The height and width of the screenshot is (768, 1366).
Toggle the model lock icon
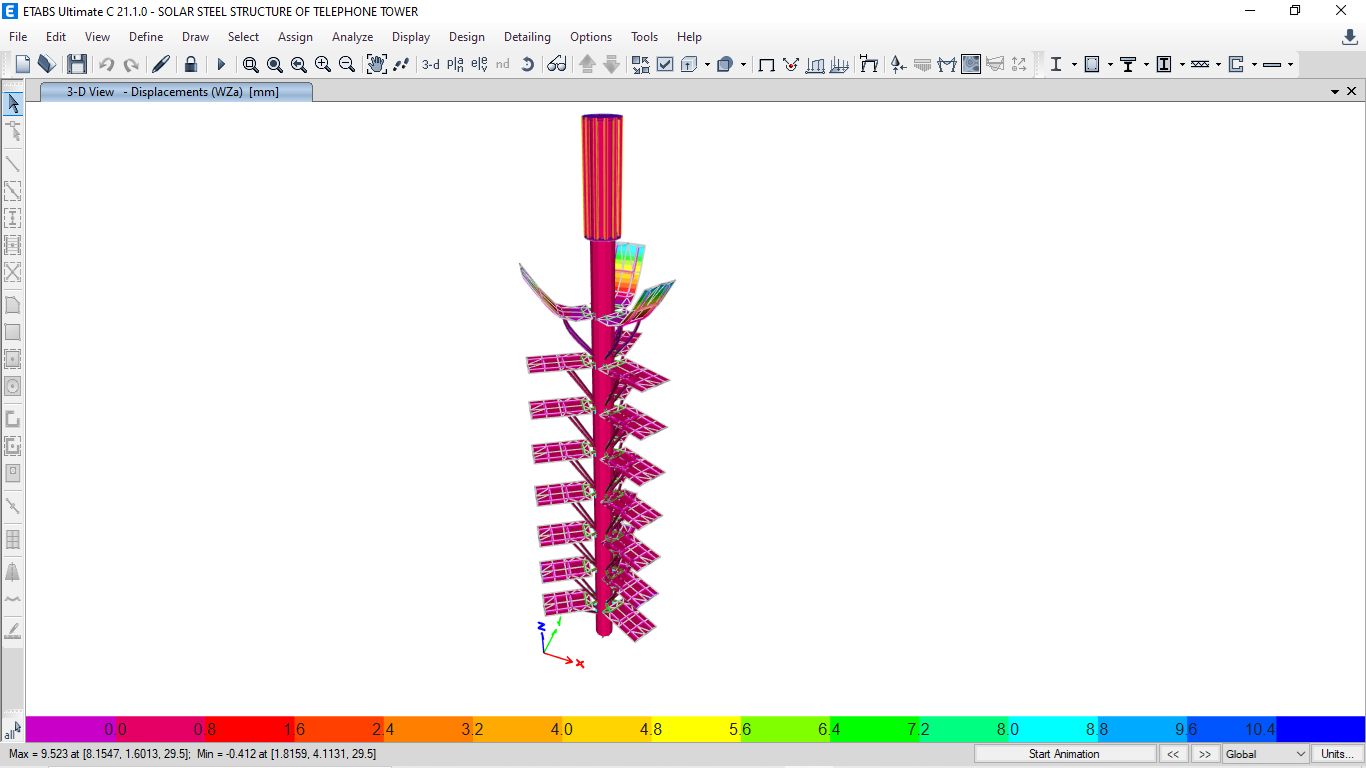[x=190, y=63]
